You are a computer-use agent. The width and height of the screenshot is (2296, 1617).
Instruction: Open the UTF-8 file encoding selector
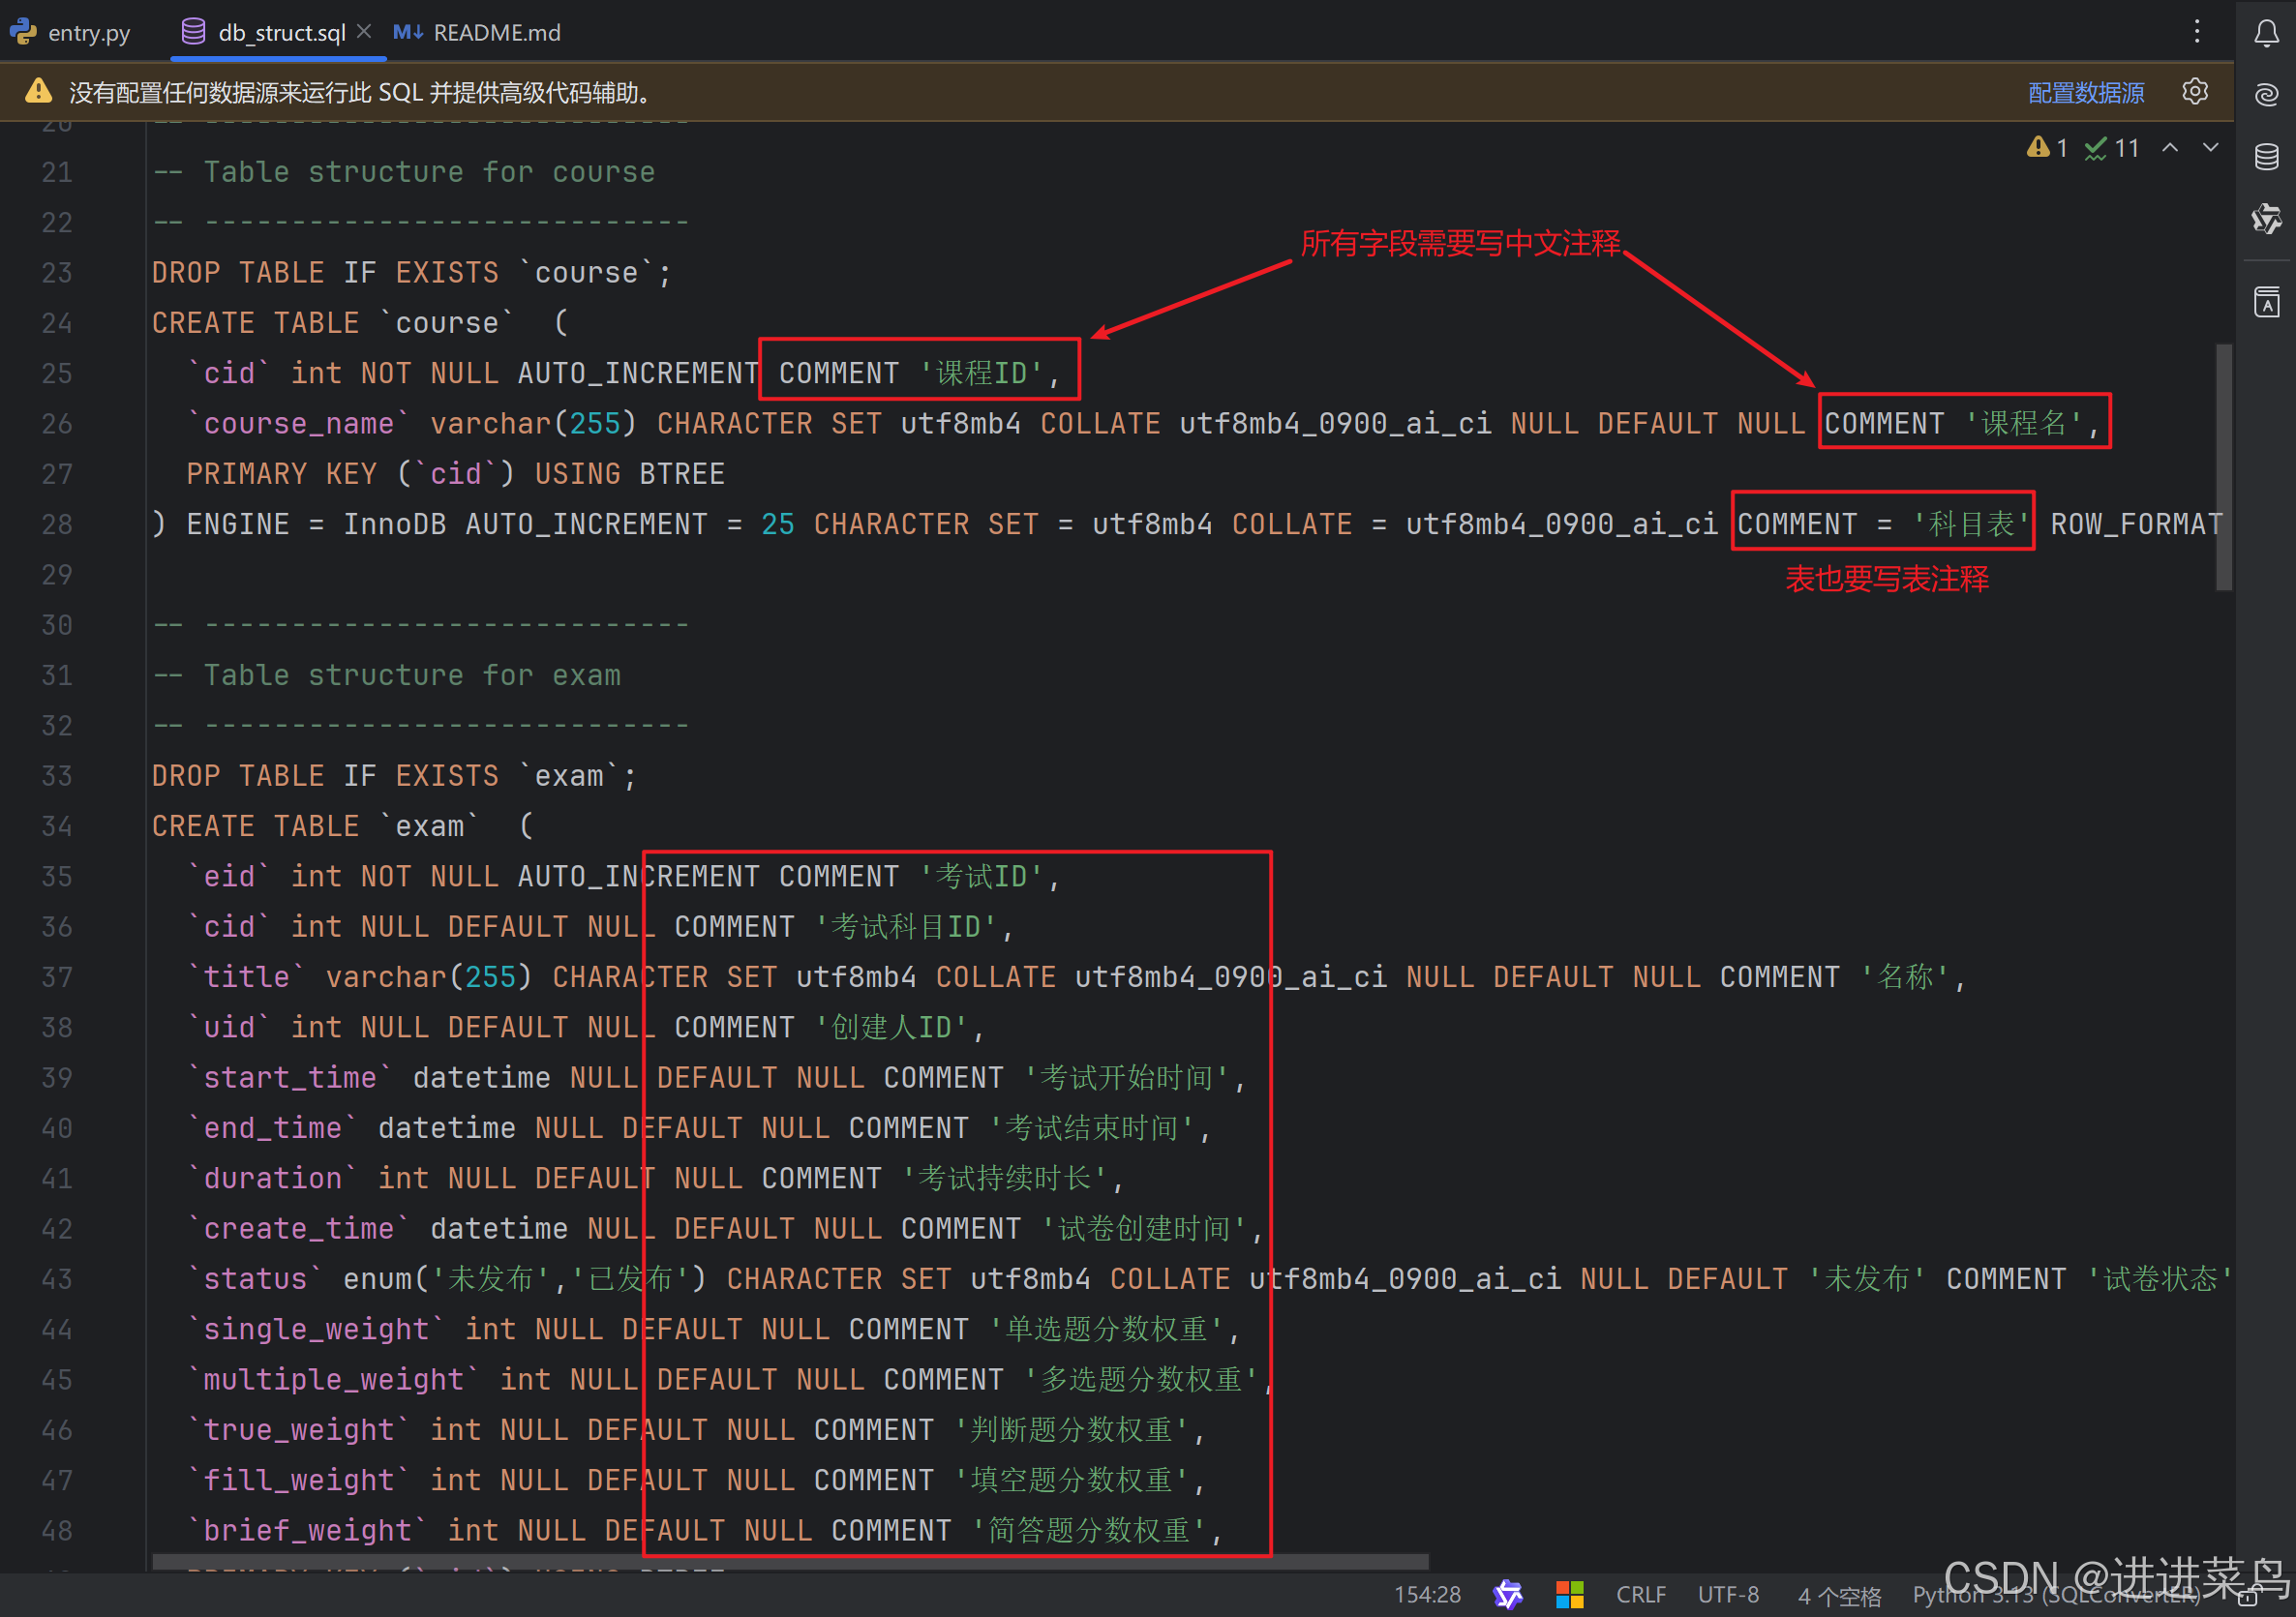point(1727,1594)
